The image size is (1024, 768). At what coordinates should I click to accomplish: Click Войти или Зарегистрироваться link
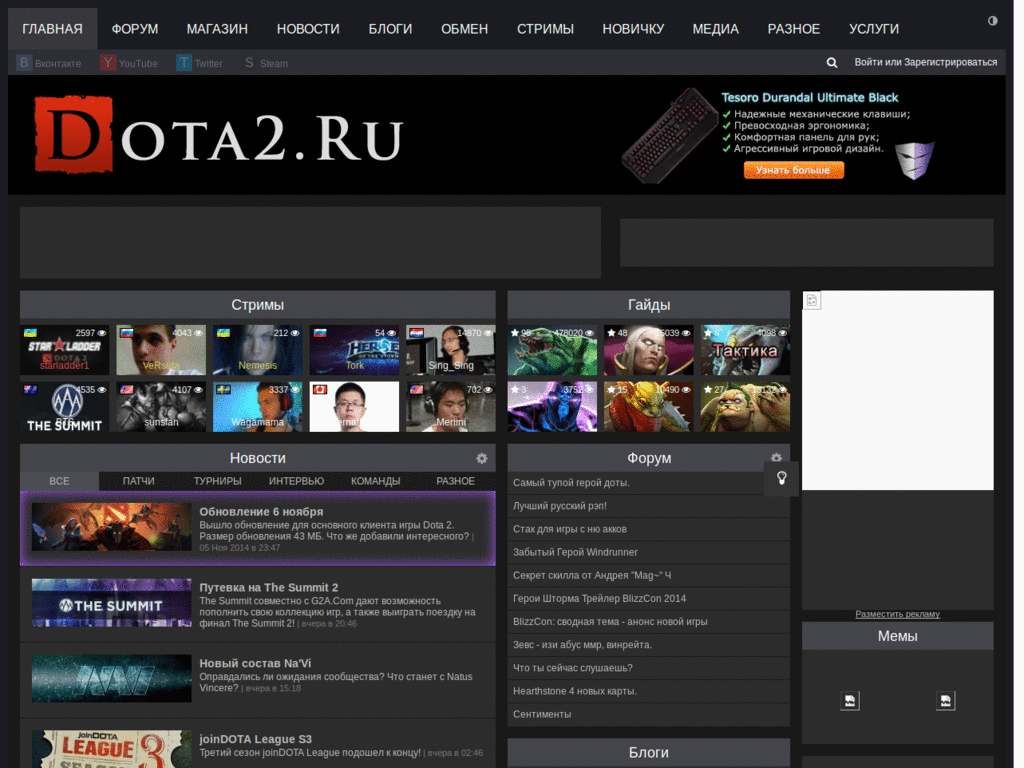pyautogui.click(x=925, y=63)
